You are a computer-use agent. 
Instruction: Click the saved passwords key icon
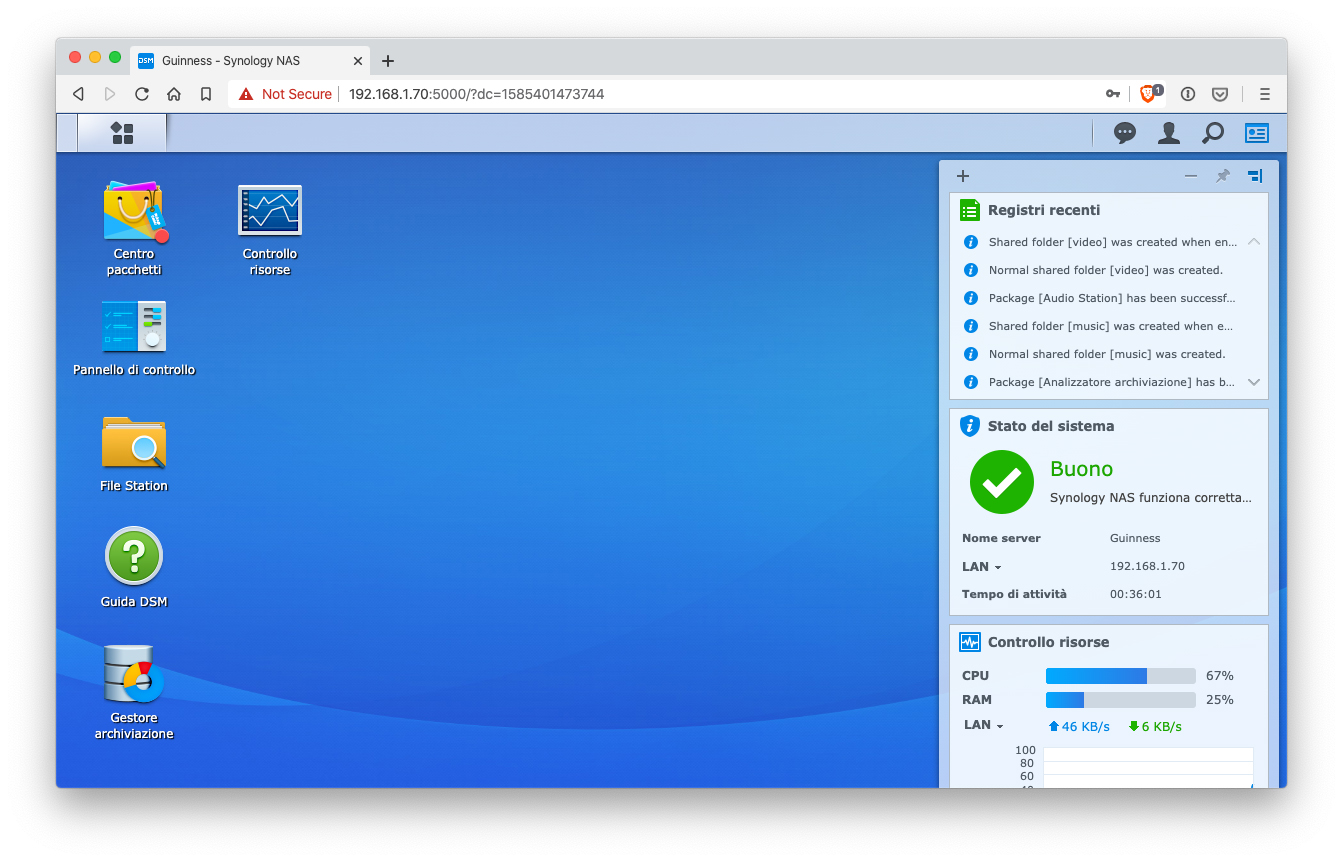(1113, 94)
